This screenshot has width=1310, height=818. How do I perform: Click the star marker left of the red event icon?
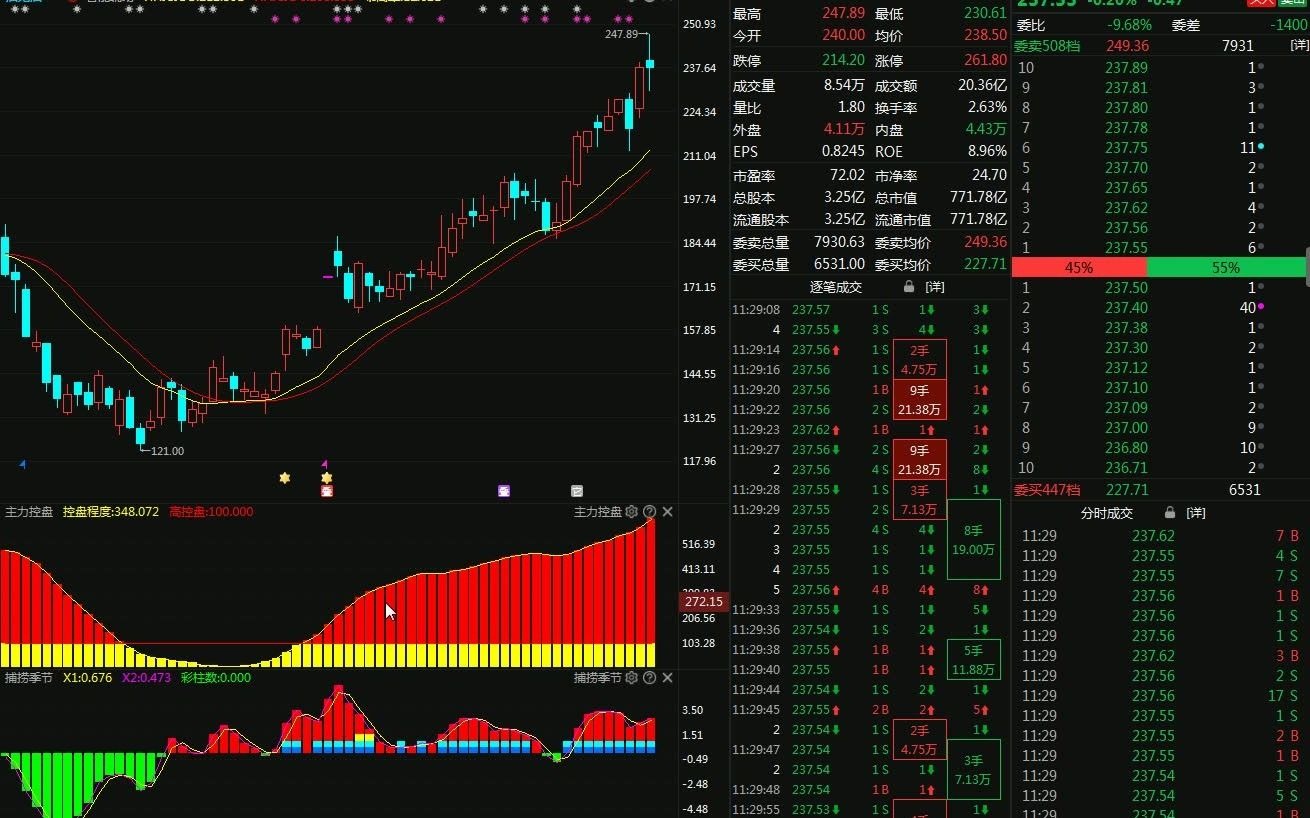coord(285,478)
